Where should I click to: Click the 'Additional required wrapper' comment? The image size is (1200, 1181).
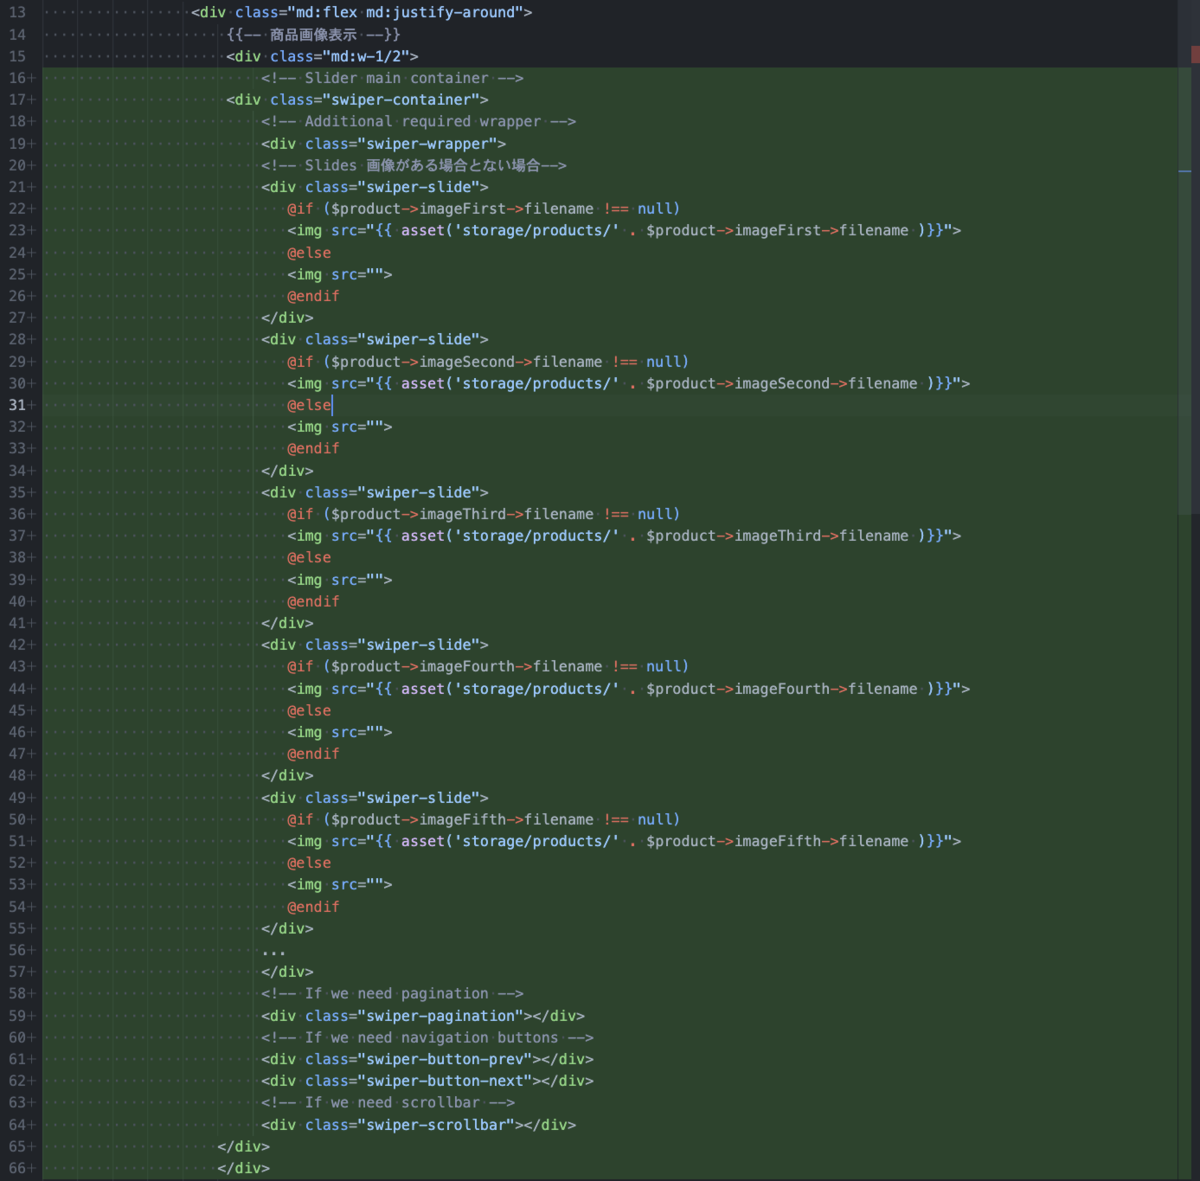pyautogui.click(x=418, y=122)
